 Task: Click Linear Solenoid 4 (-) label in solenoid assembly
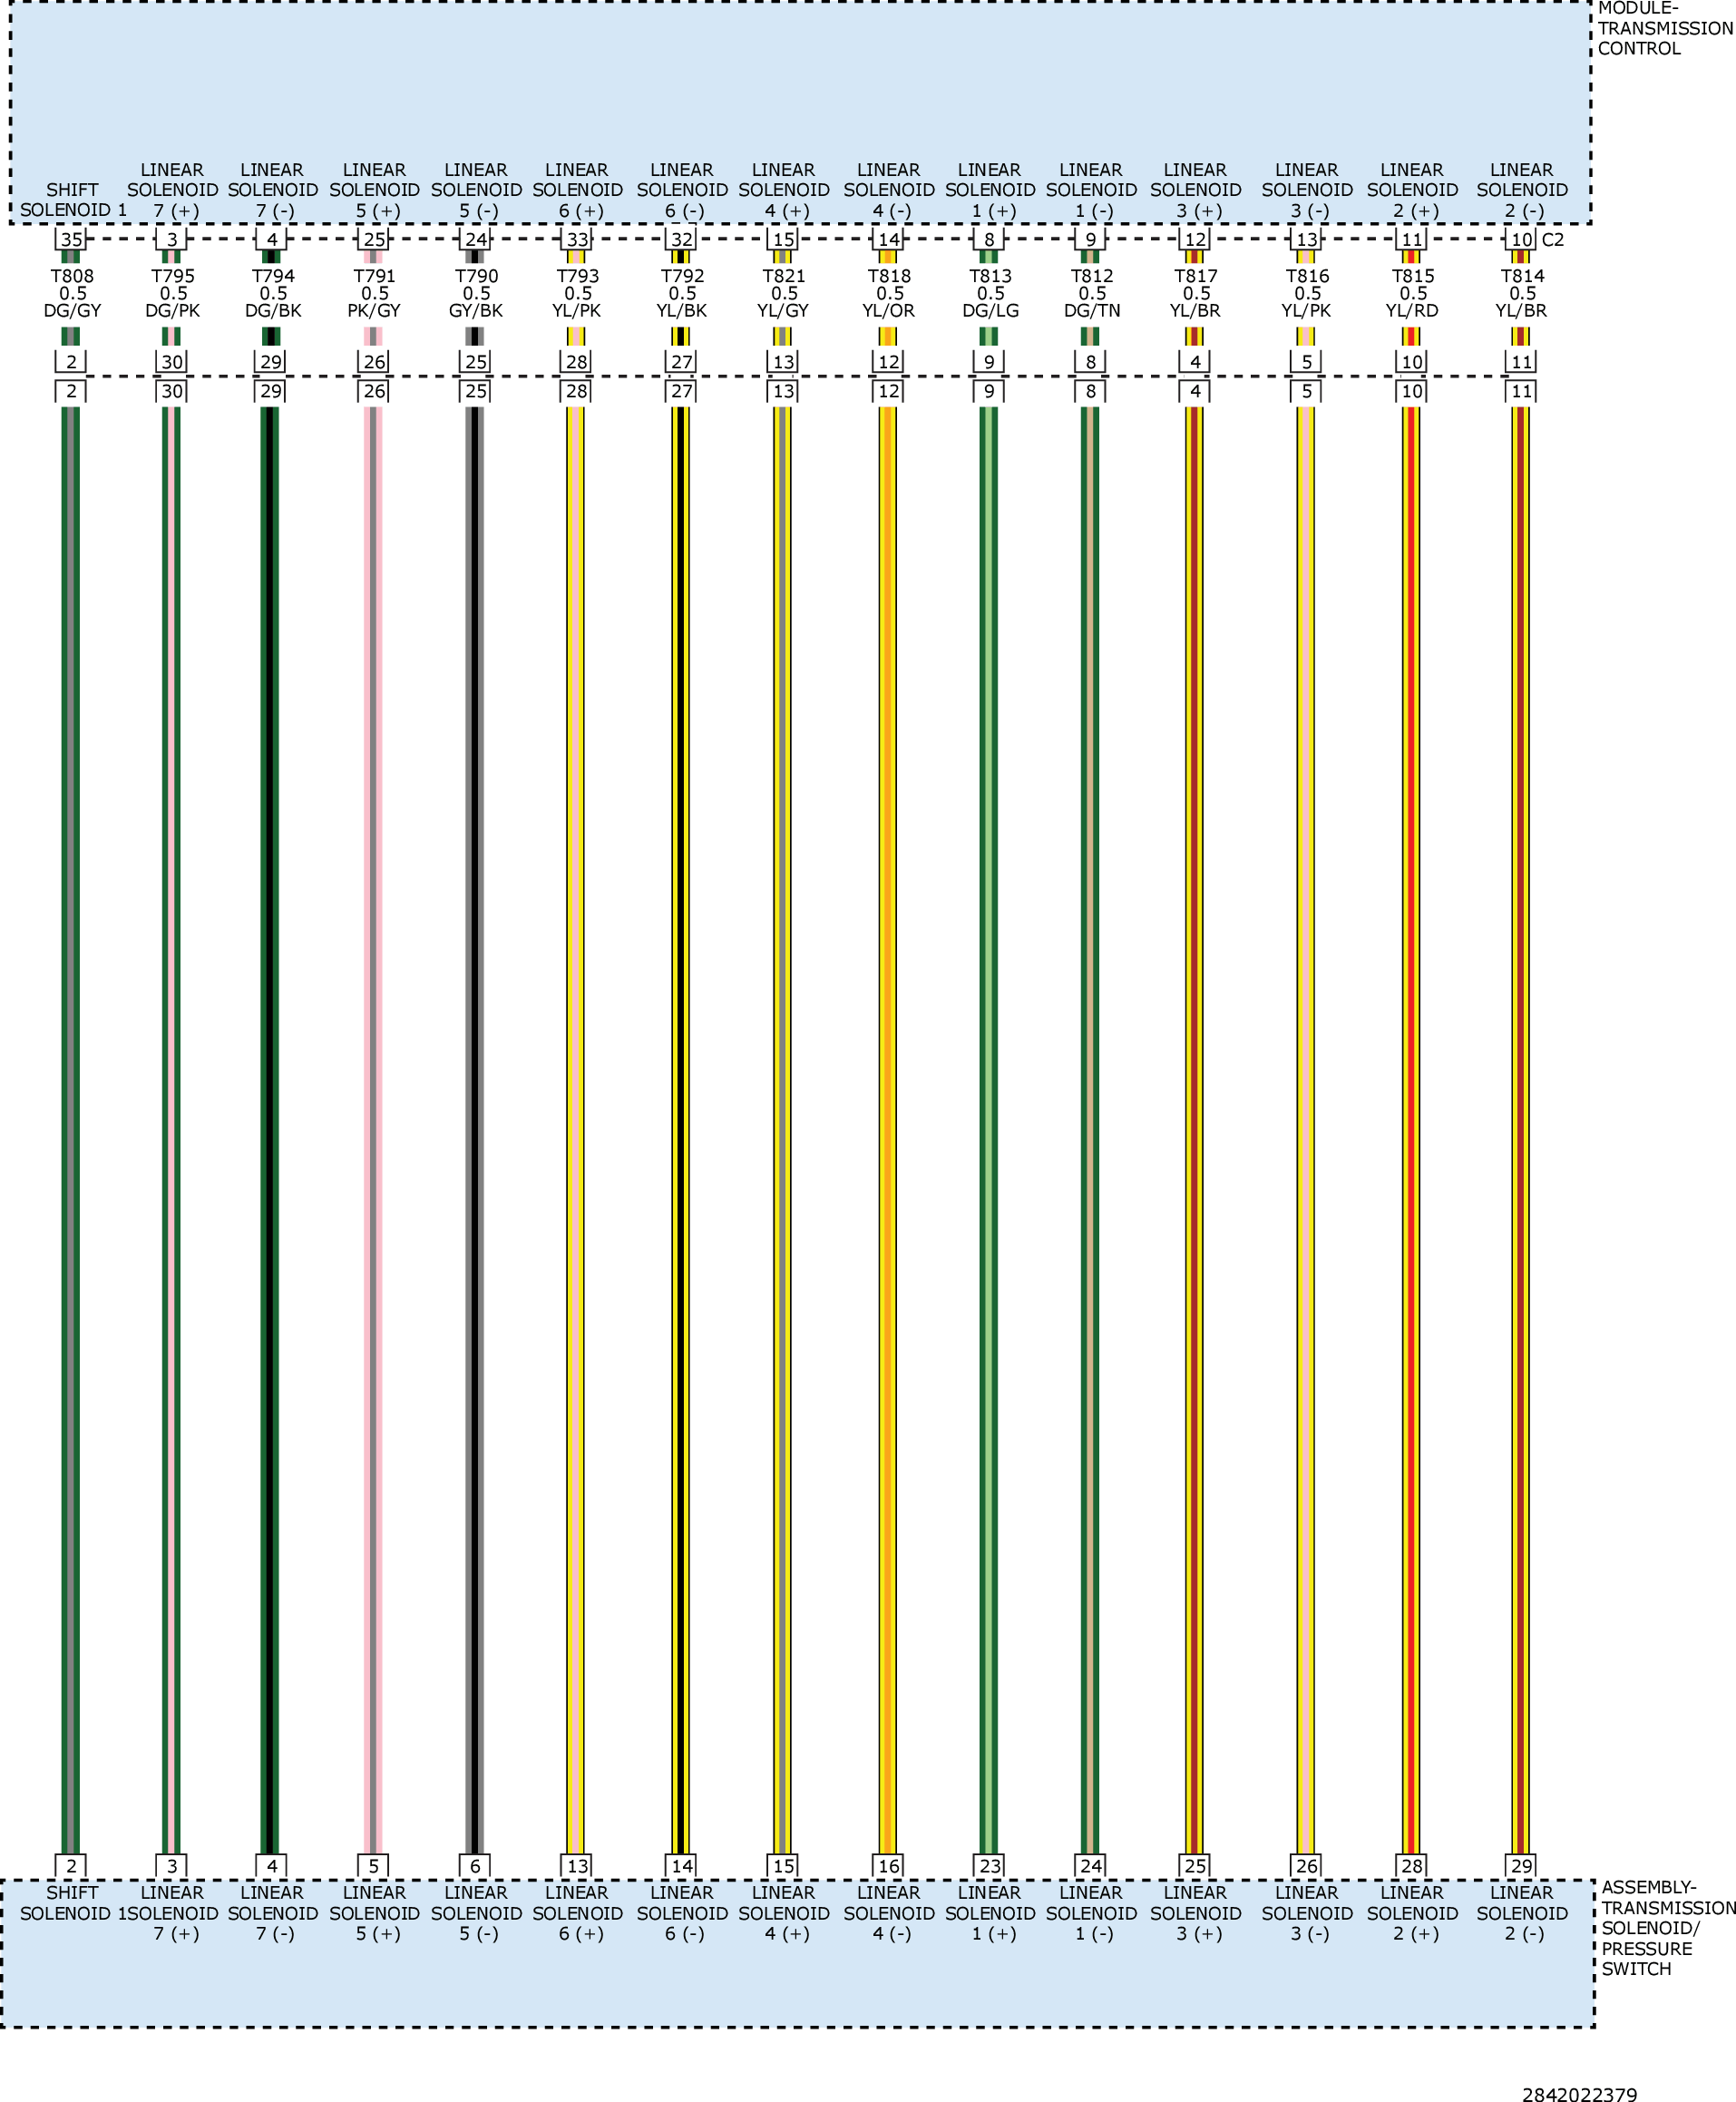(889, 1913)
